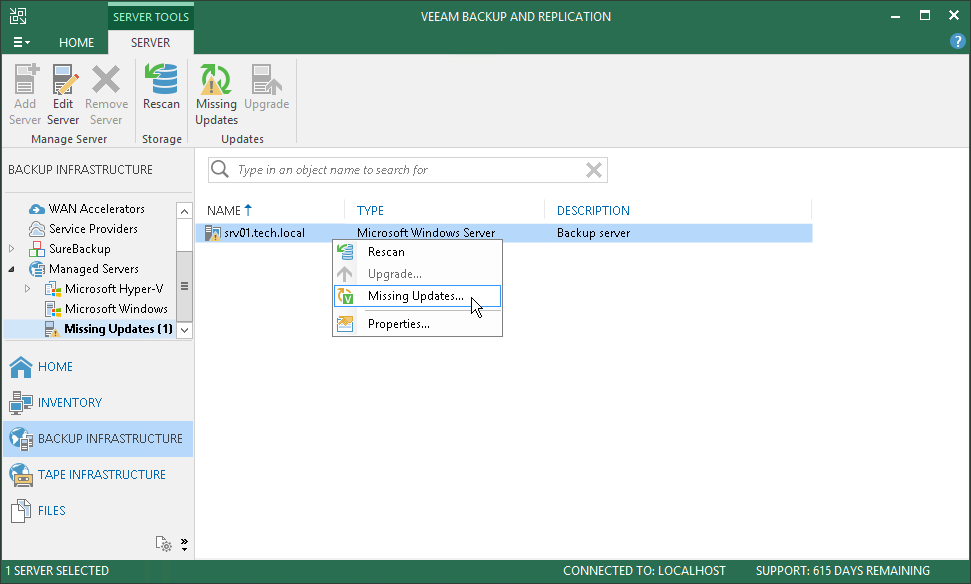This screenshot has height=584, width=971.
Task: Expand the SureBackup tree node
Action: coord(12,249)
